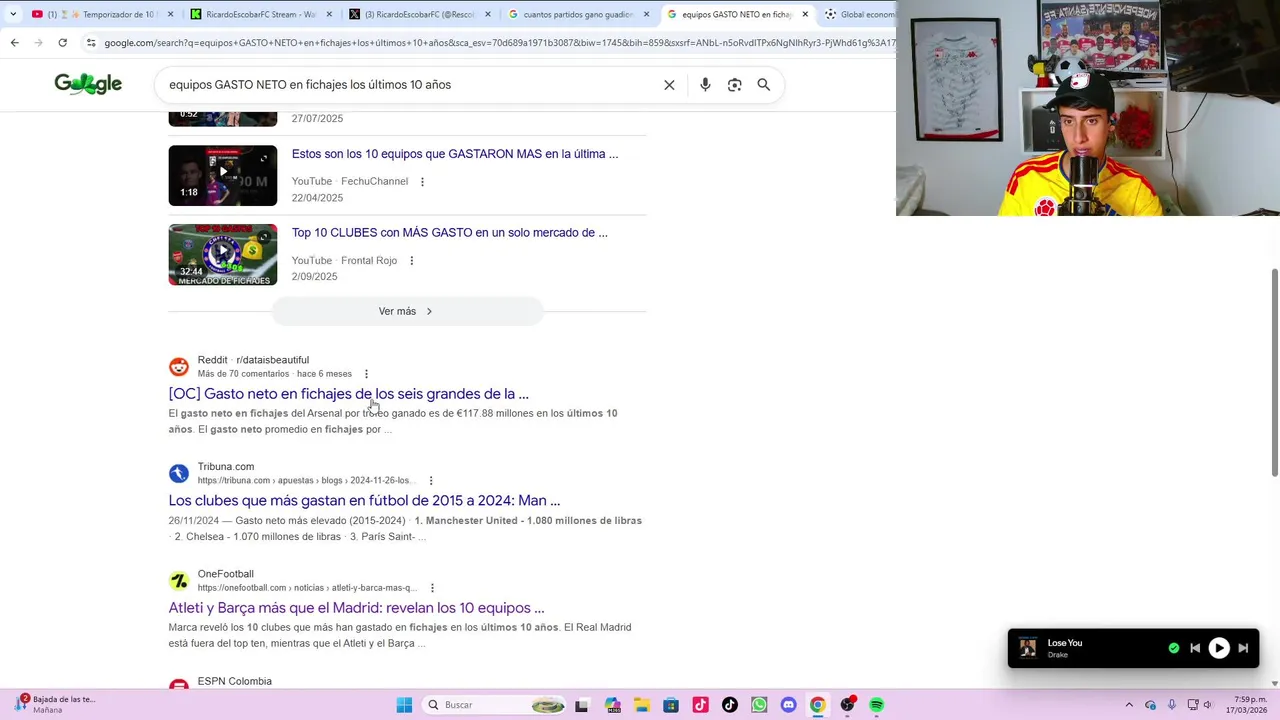Screen dimensions: 1280x720
Task: Click the magnifier search submit icon
Action: pyautogui.click(x=764, y=85)
